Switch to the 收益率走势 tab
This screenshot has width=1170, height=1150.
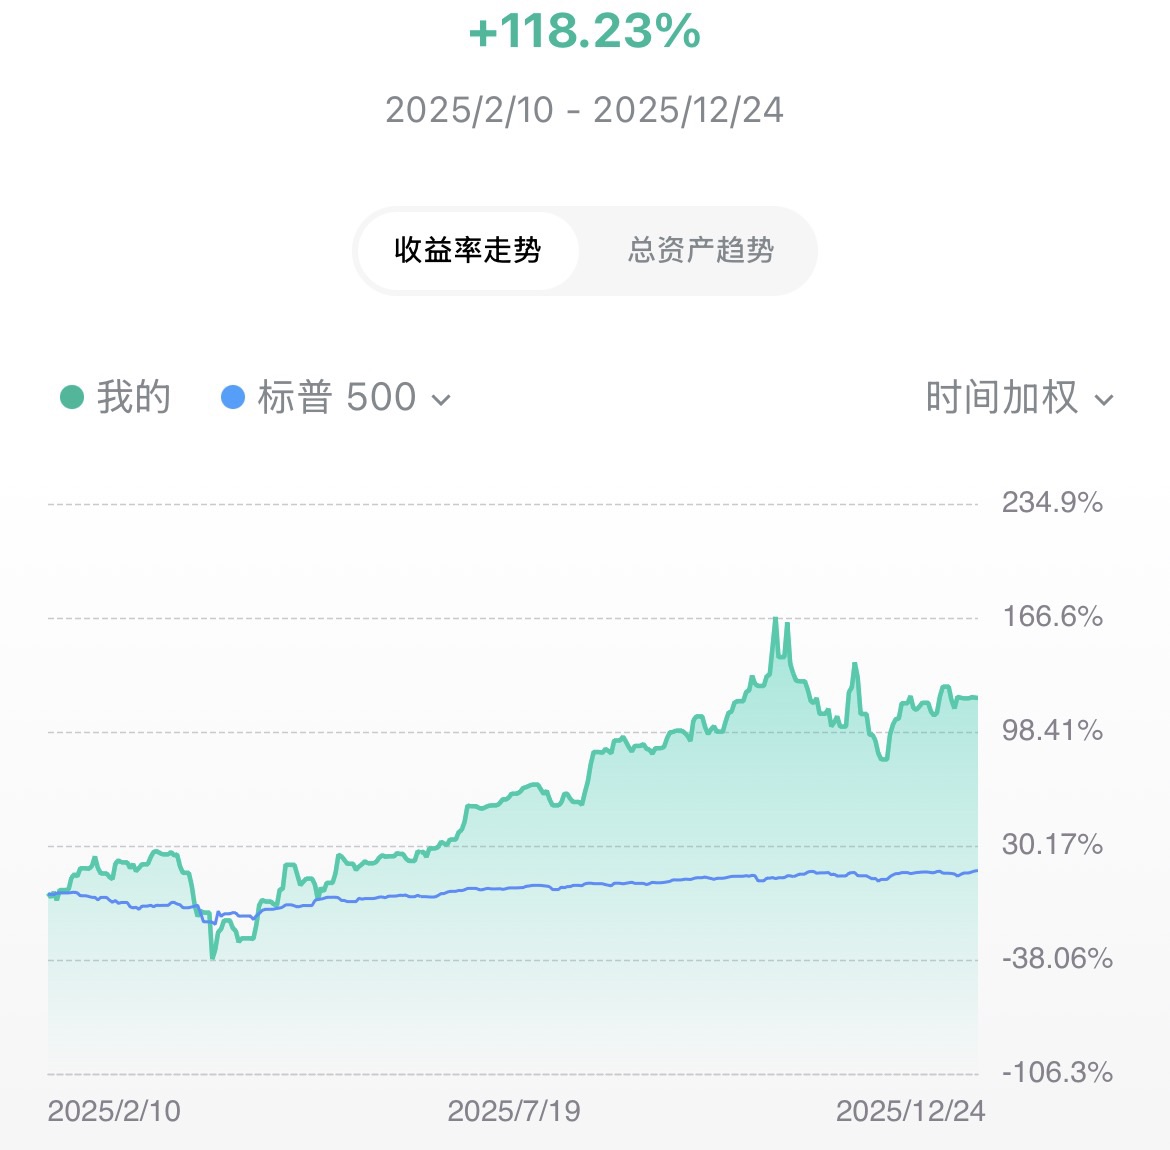pos(467,250)
